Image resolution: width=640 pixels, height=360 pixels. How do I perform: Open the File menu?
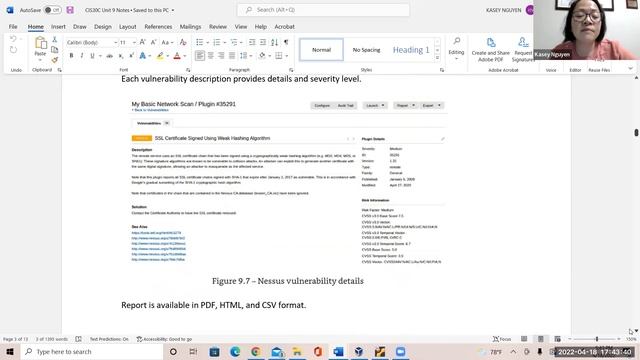pyautogui.click(x=13, y=27)
